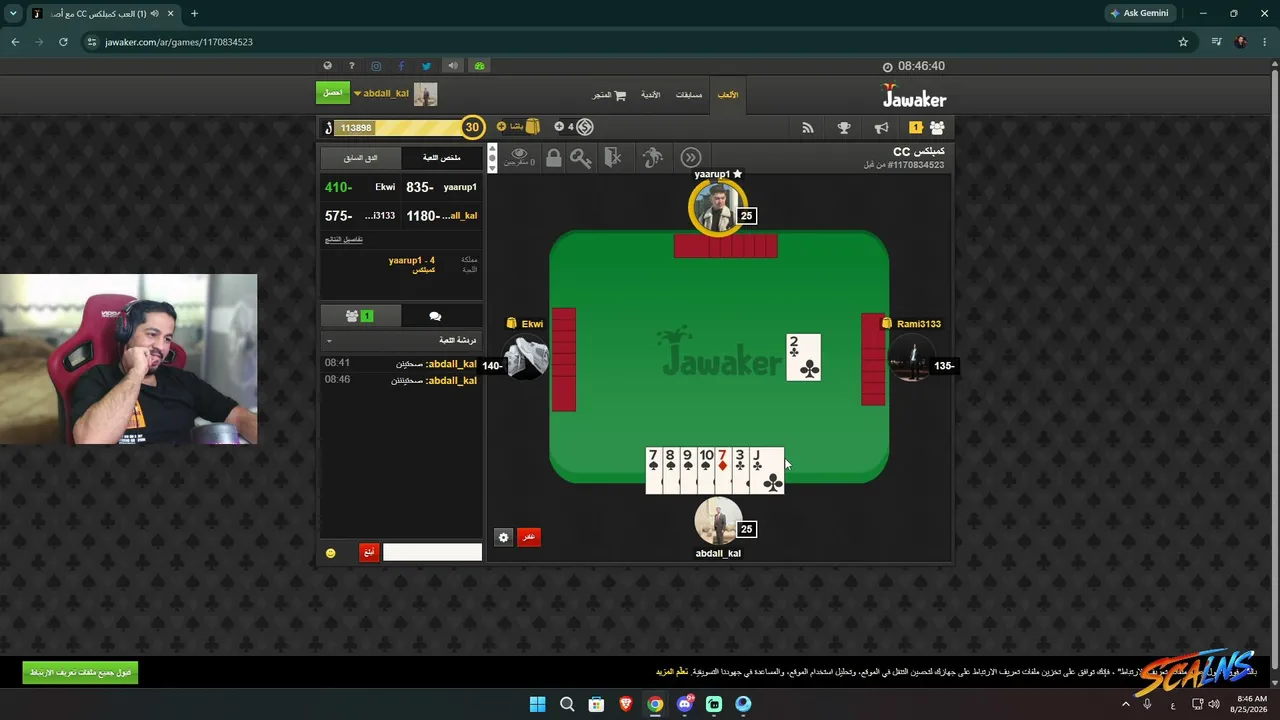Click the green top-up button

(x=333, y=93)
